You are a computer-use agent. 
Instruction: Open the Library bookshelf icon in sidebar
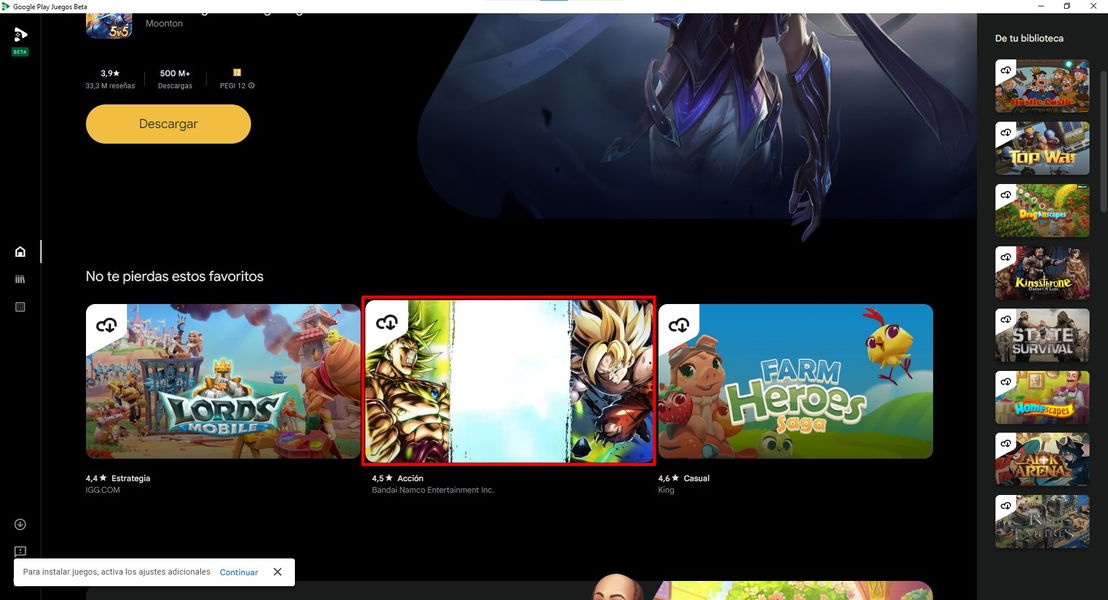click(20, 279)
